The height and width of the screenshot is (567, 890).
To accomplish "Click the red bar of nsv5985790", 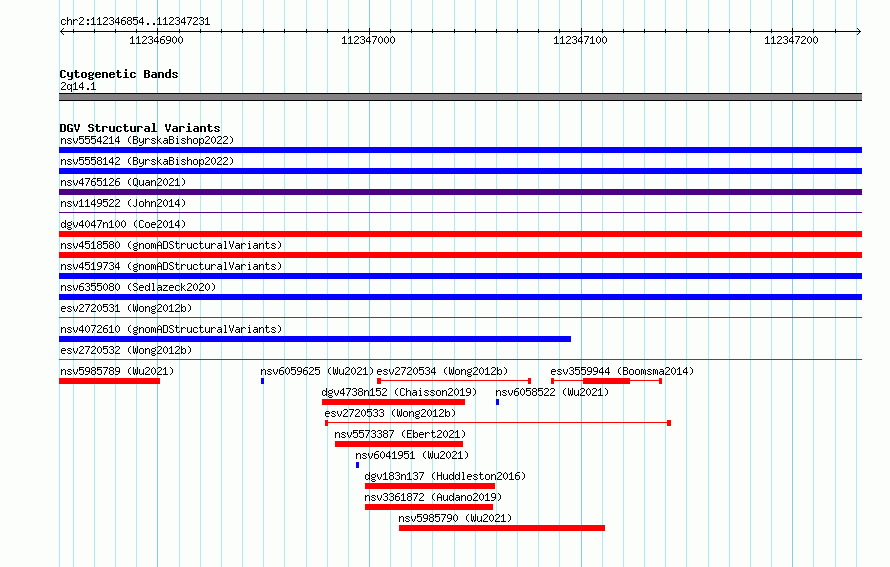I will [x=502, y=528].
